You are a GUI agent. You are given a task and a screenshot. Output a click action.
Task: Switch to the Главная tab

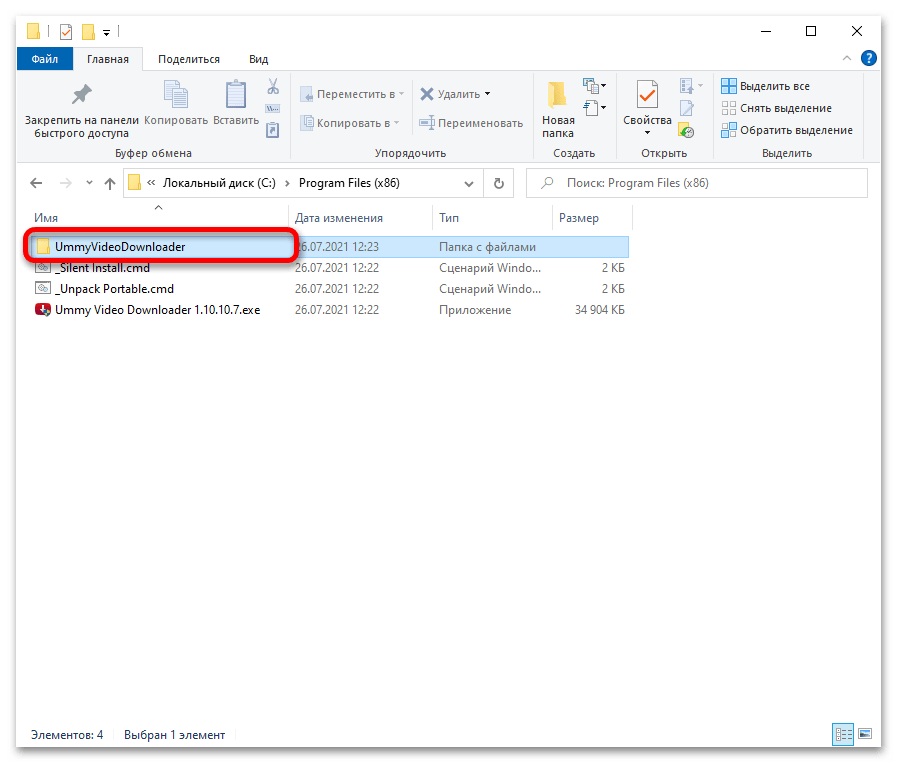(x=108, y=59)
